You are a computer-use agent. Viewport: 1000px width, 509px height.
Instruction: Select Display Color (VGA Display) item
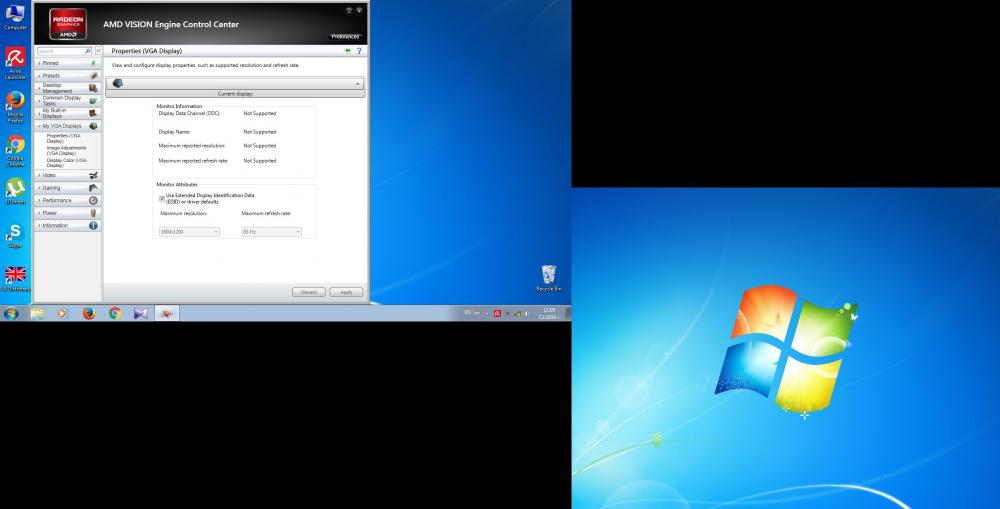pos(66,163)
